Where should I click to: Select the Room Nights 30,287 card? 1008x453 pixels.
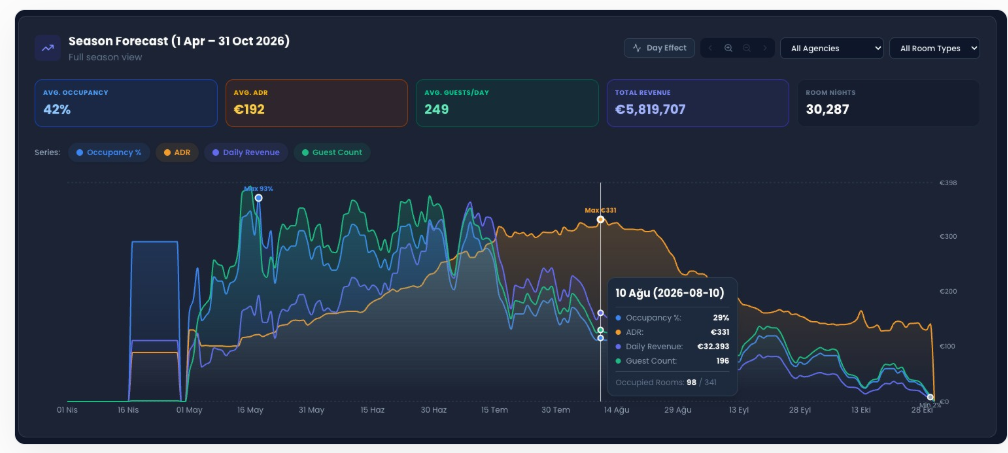point(888,103)
